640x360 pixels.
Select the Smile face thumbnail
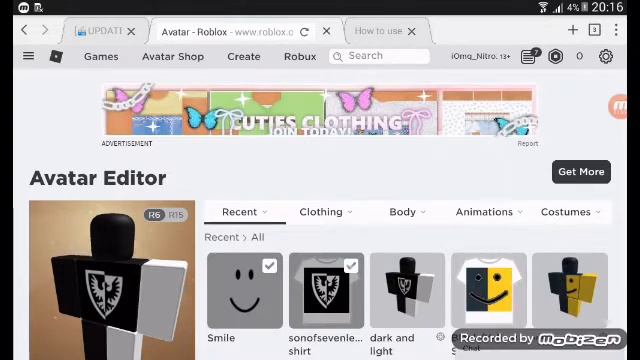click(245, 291)
